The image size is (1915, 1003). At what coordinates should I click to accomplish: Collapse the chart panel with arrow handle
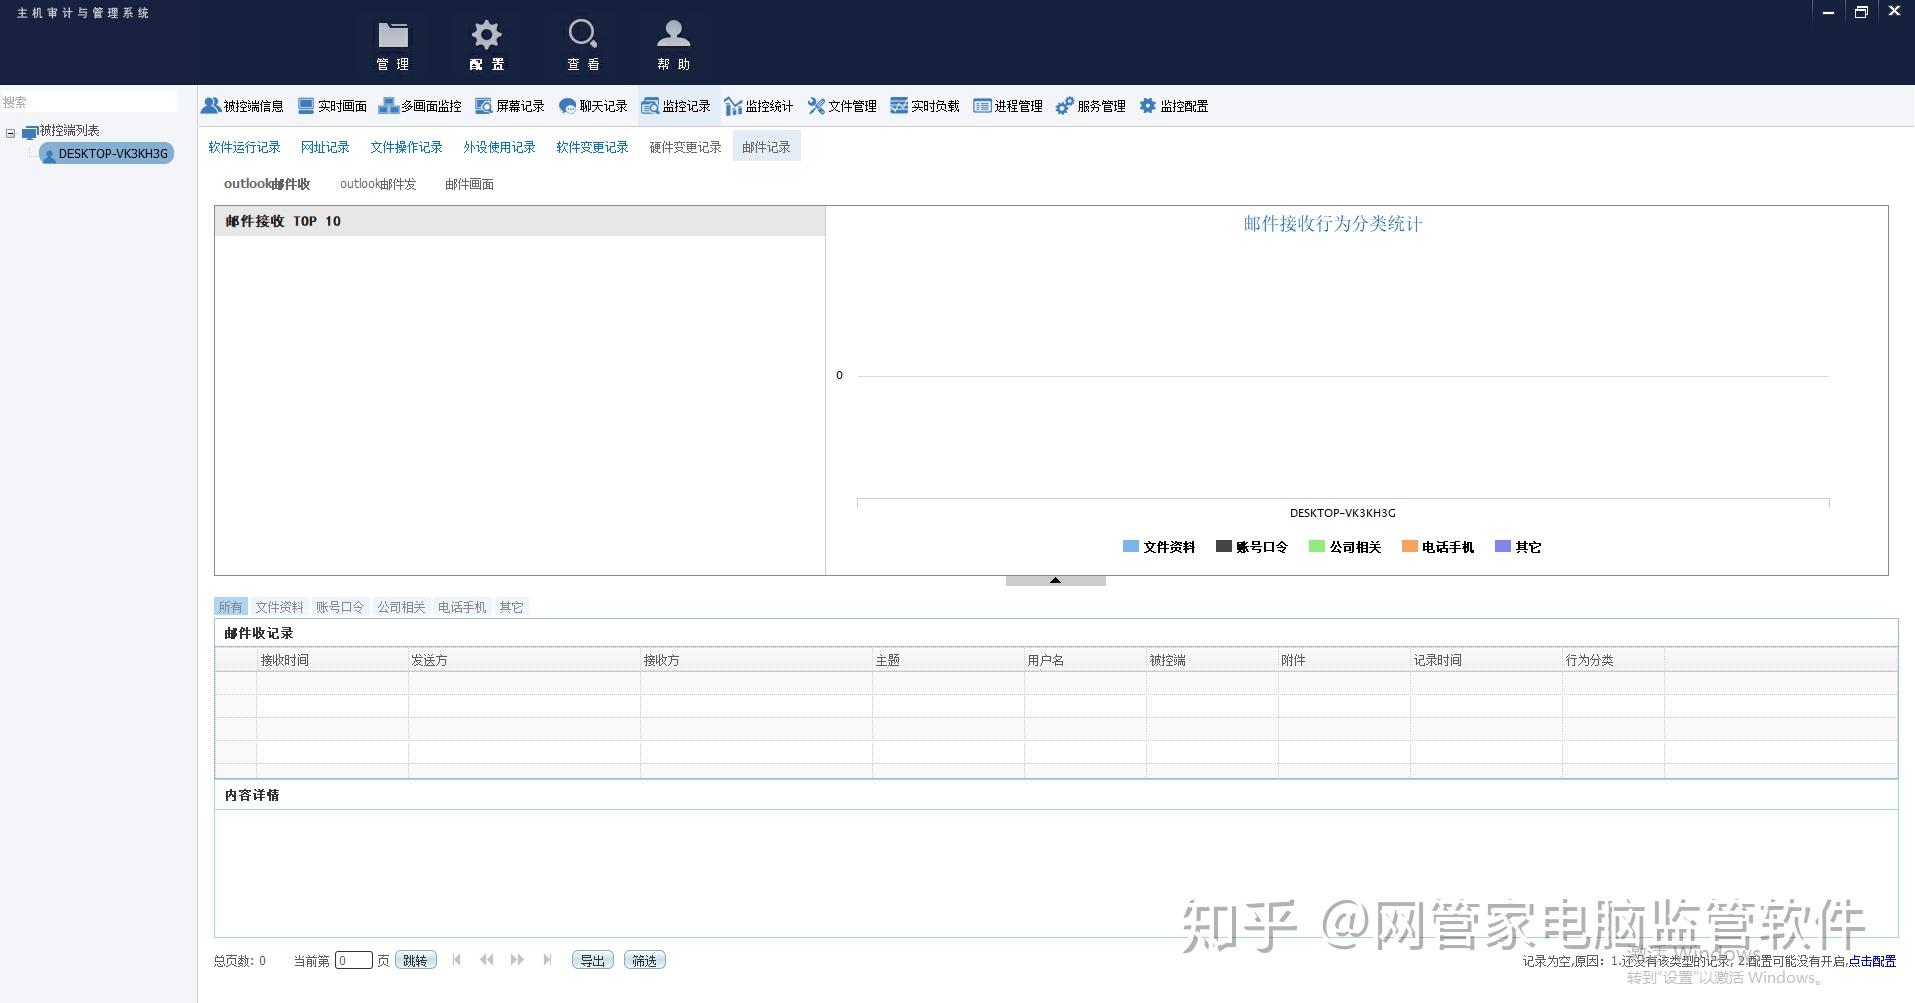pos(1055,580)
